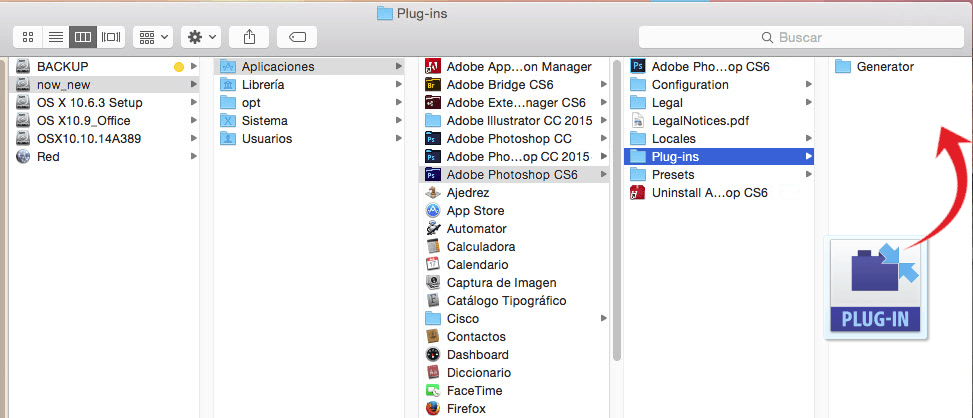Click the Librería folder icon
973x418 pixels.
pos(228,84)
